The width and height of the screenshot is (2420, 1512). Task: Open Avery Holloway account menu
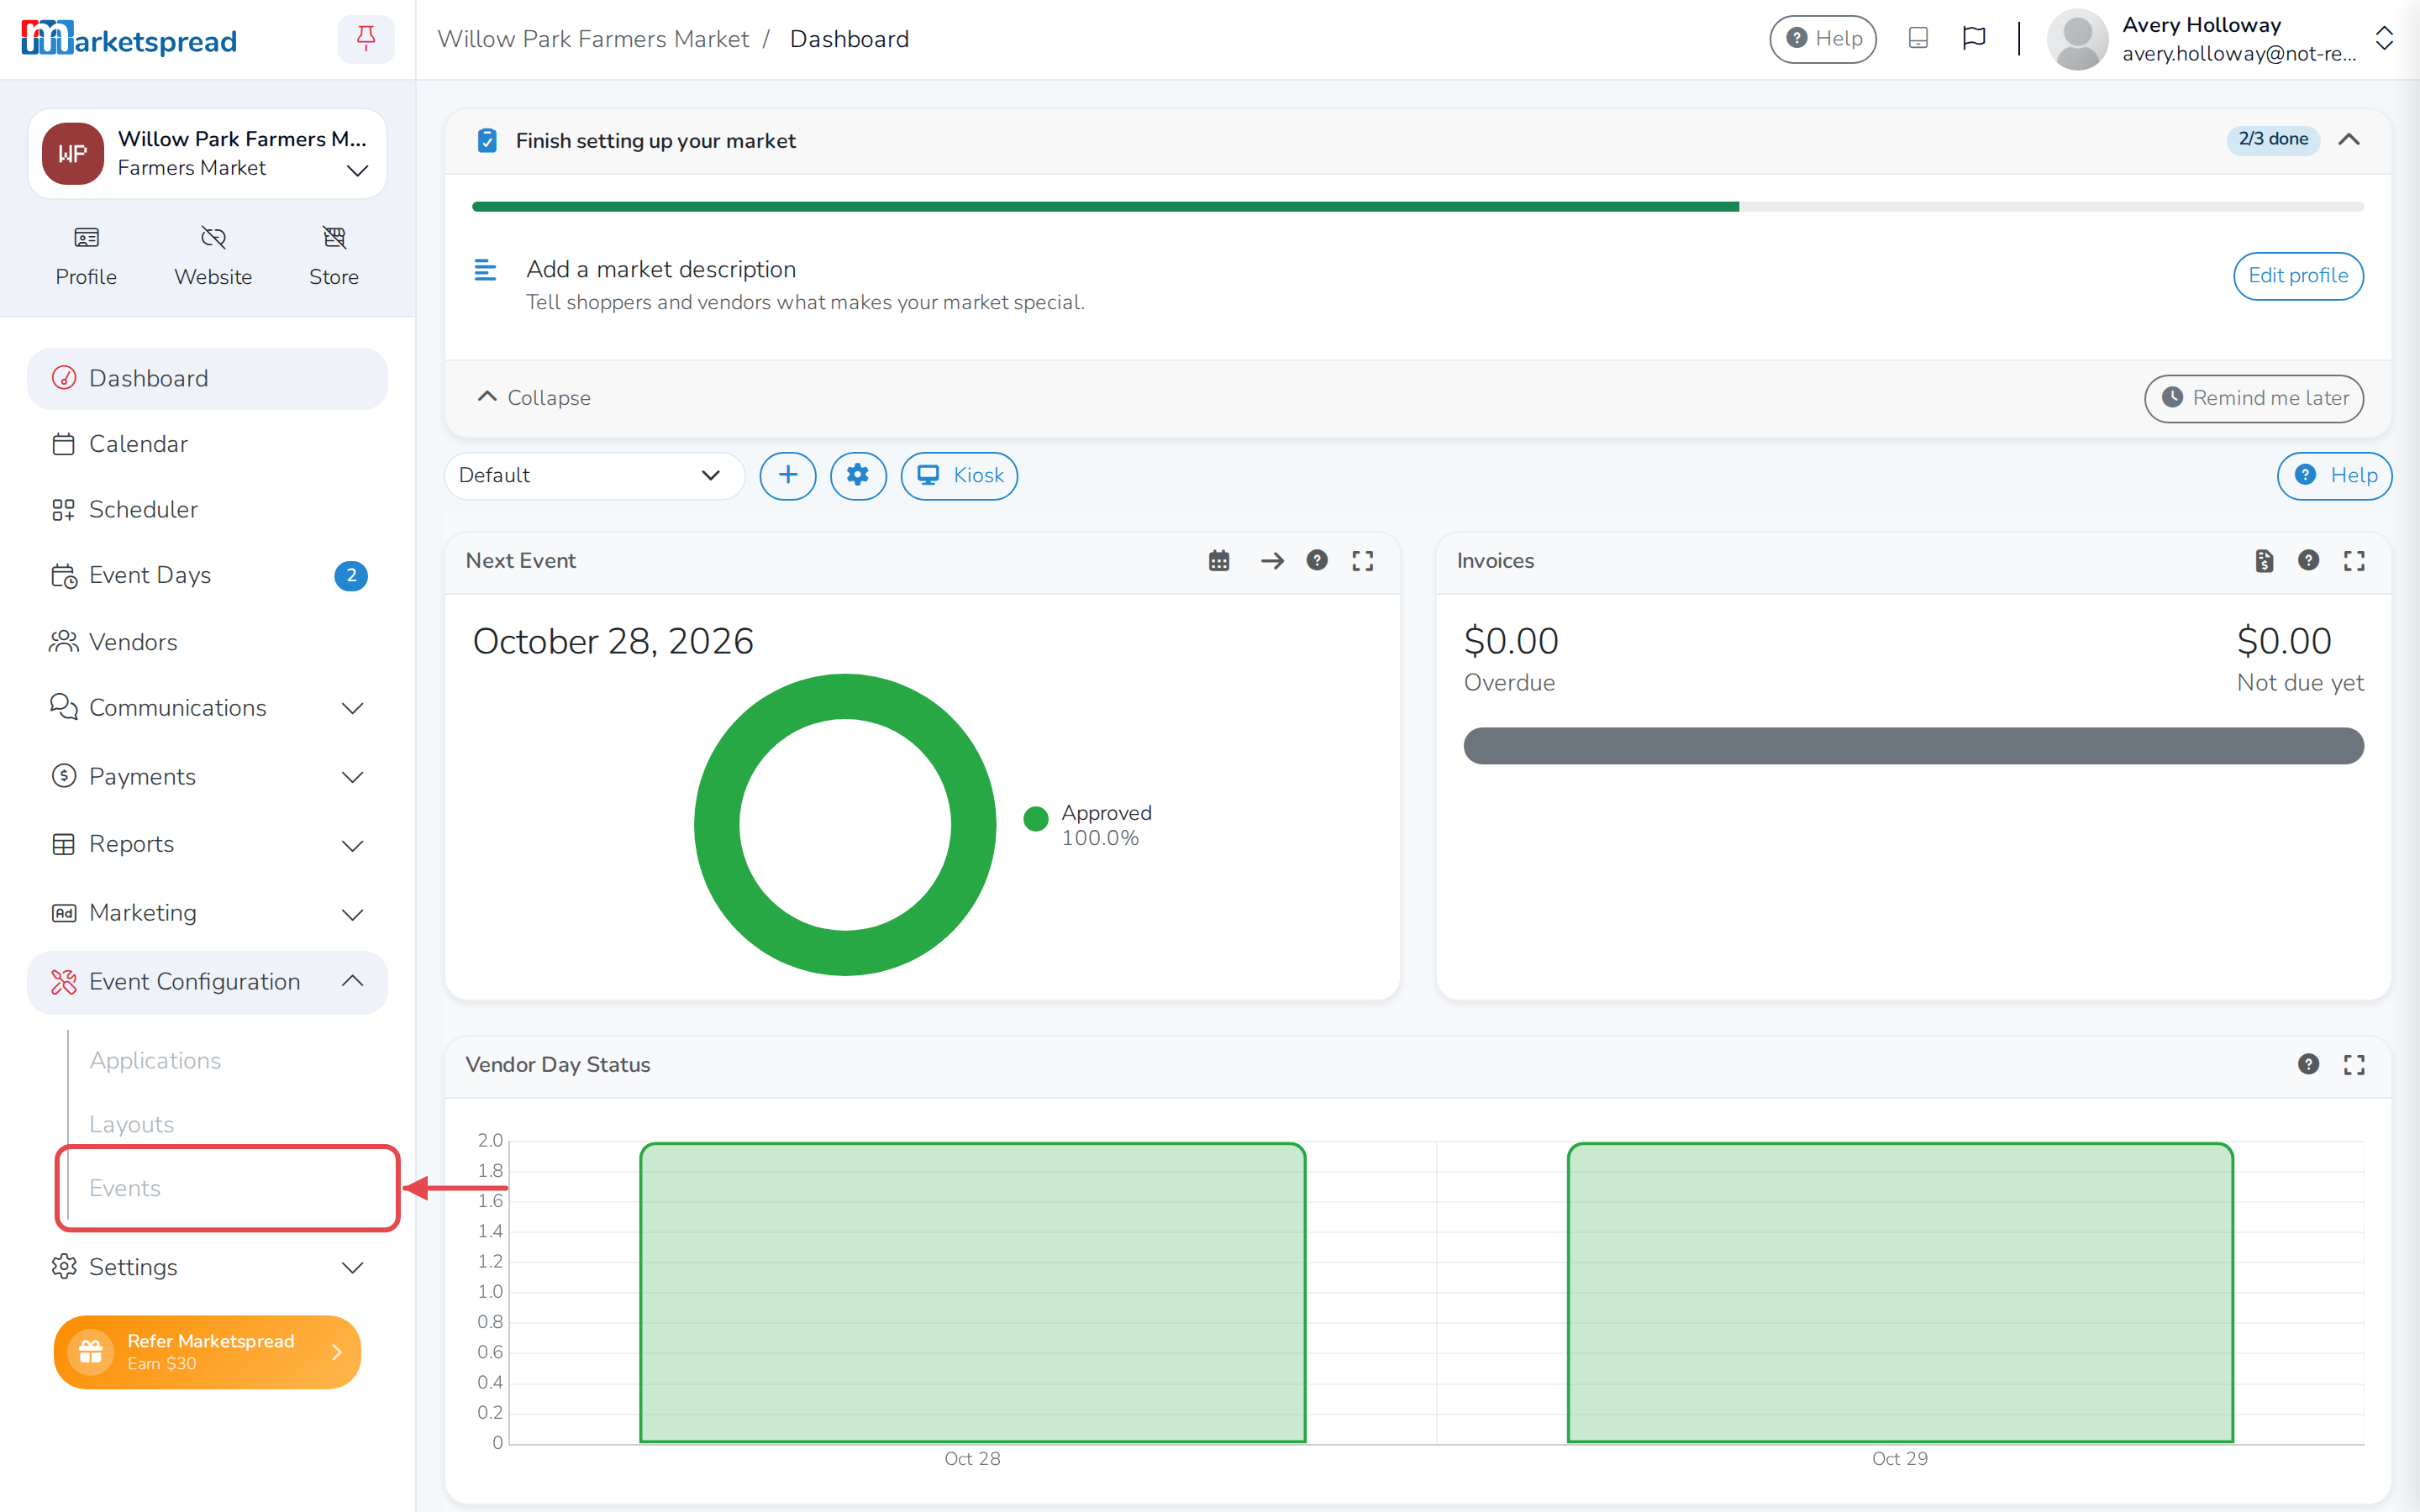2221,39
